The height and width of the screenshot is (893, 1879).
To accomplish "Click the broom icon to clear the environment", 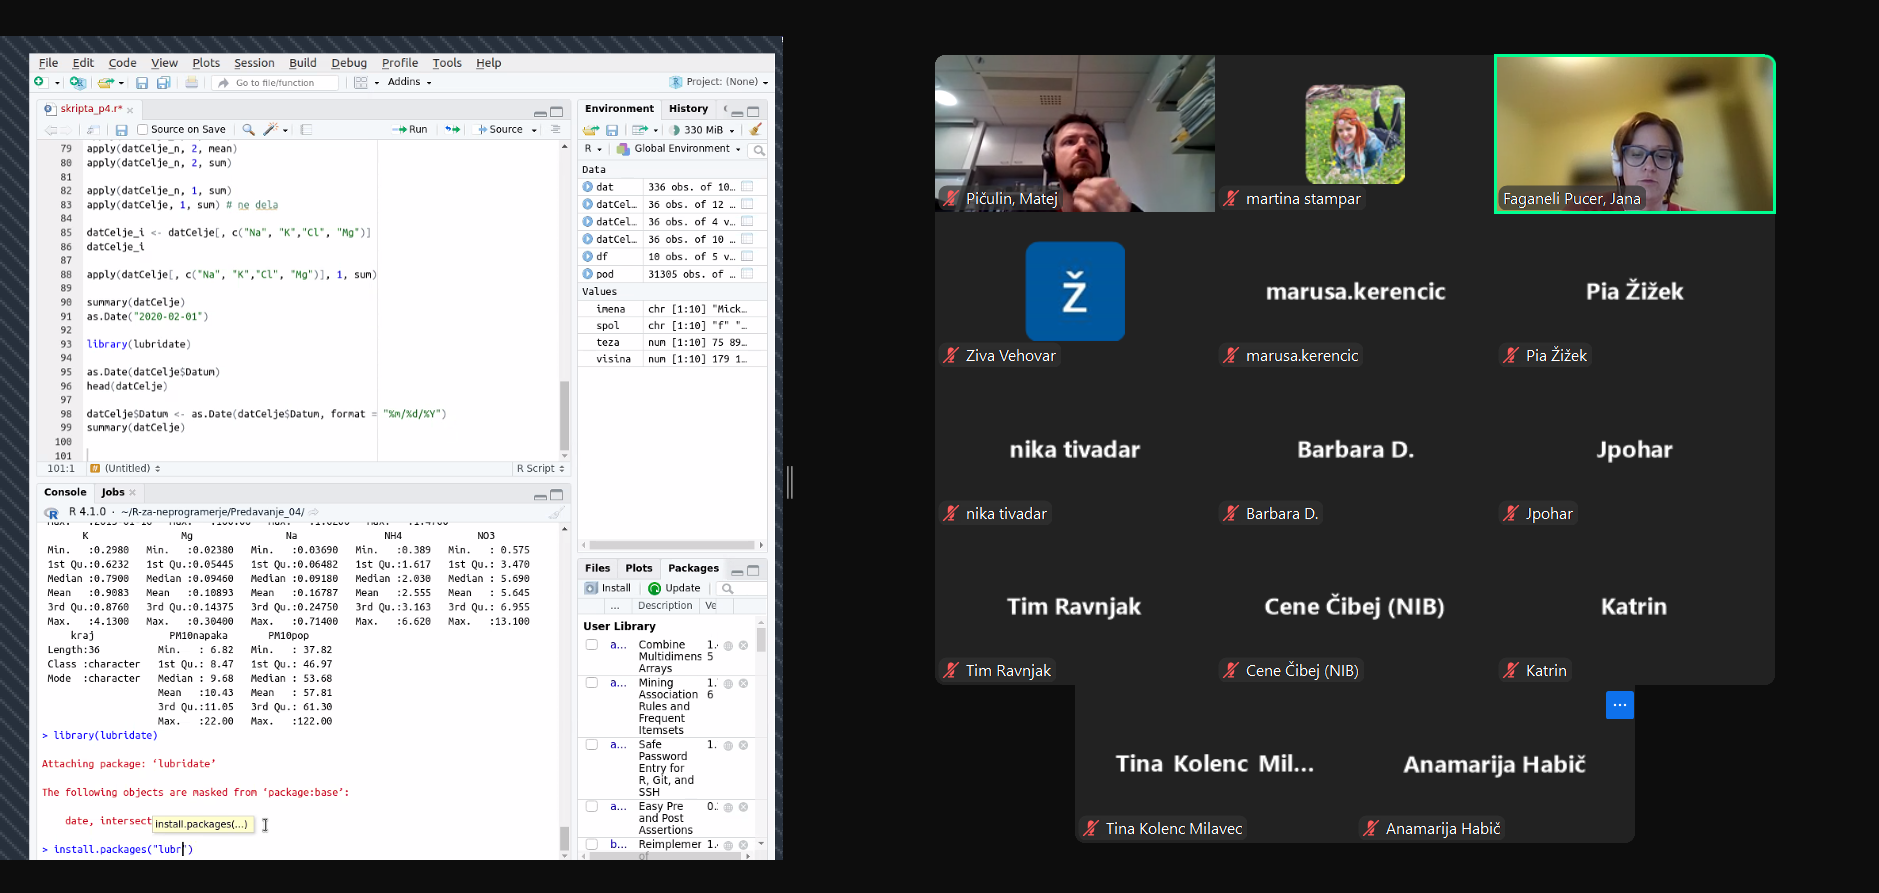I will tap(756, 130).
